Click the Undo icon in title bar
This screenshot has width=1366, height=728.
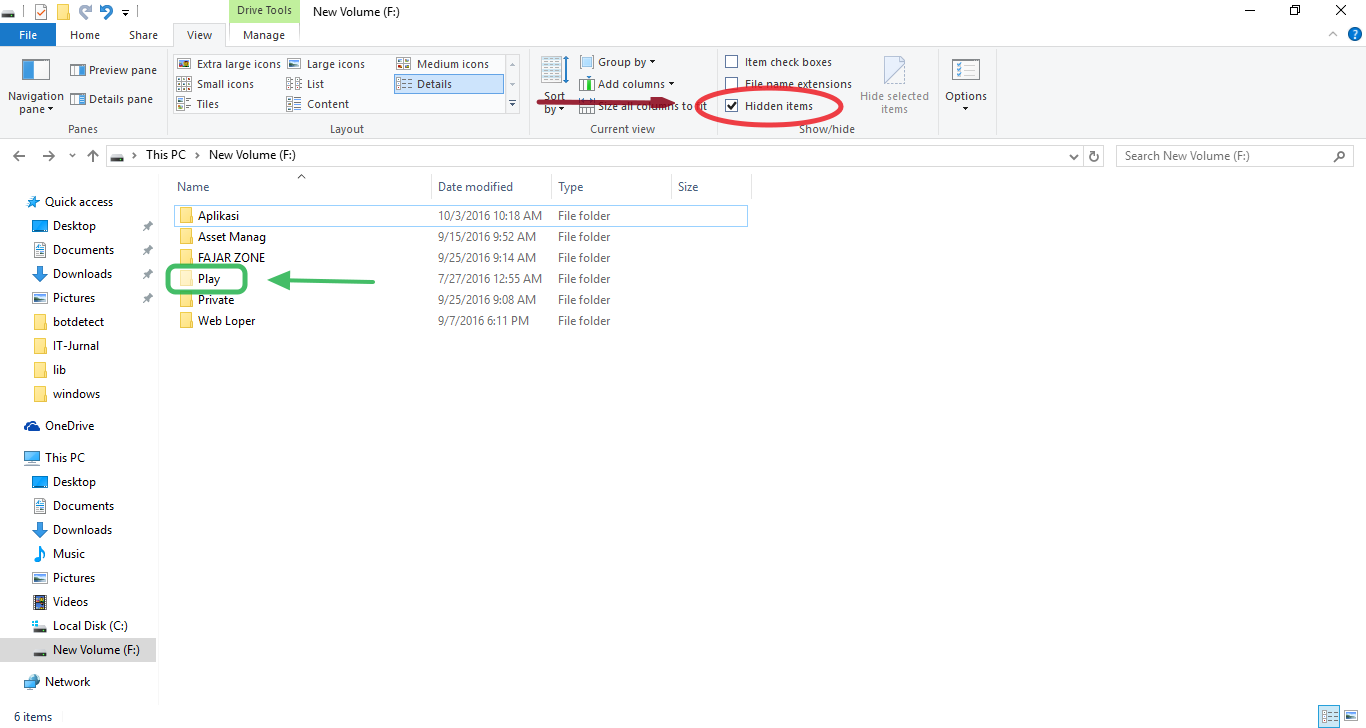pyautogui.click(x=84, y=12)
